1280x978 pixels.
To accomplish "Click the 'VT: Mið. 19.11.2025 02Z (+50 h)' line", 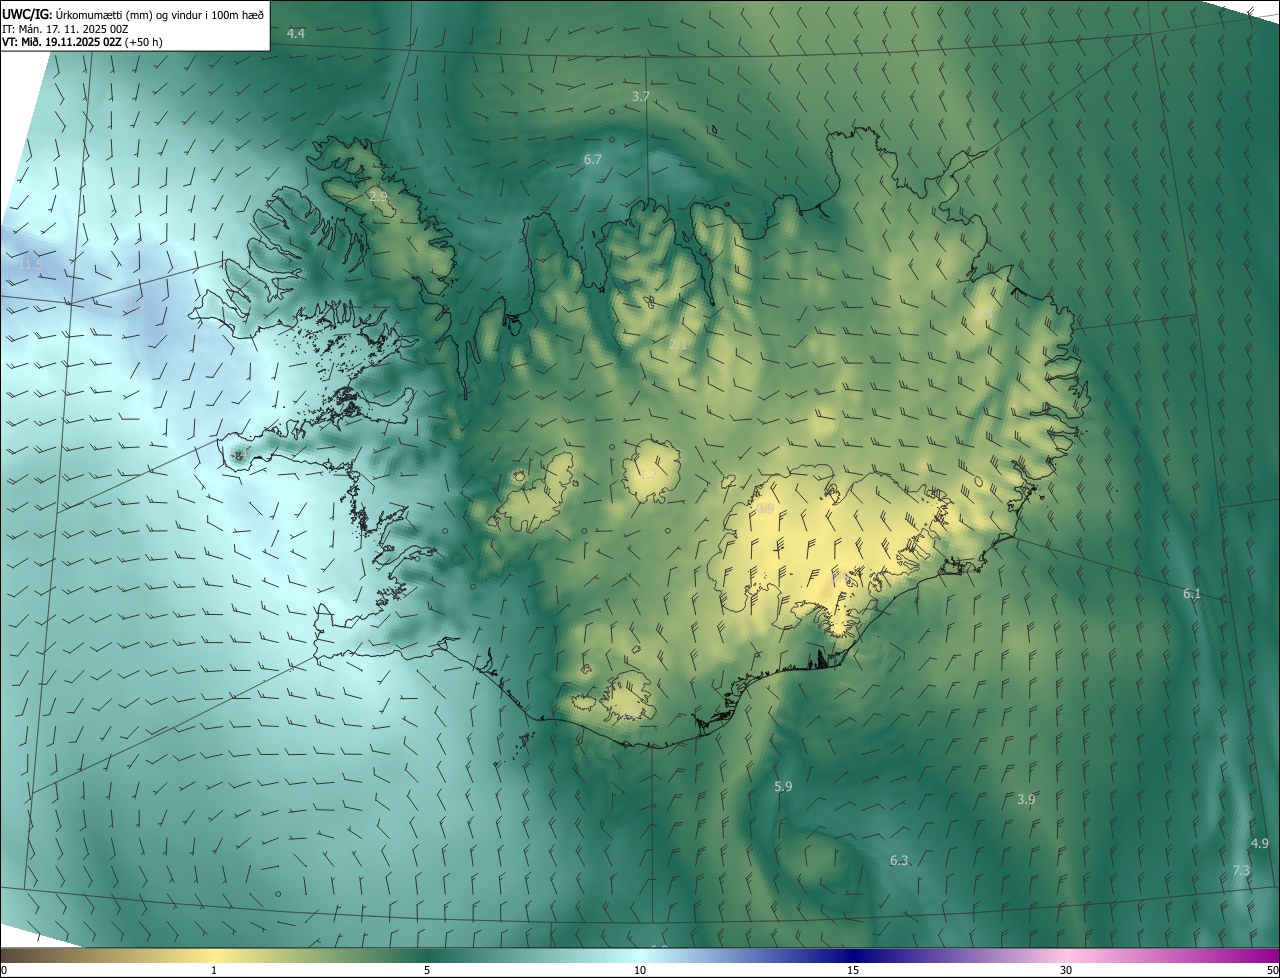I will pyautogui.click(x=82, y=42).
